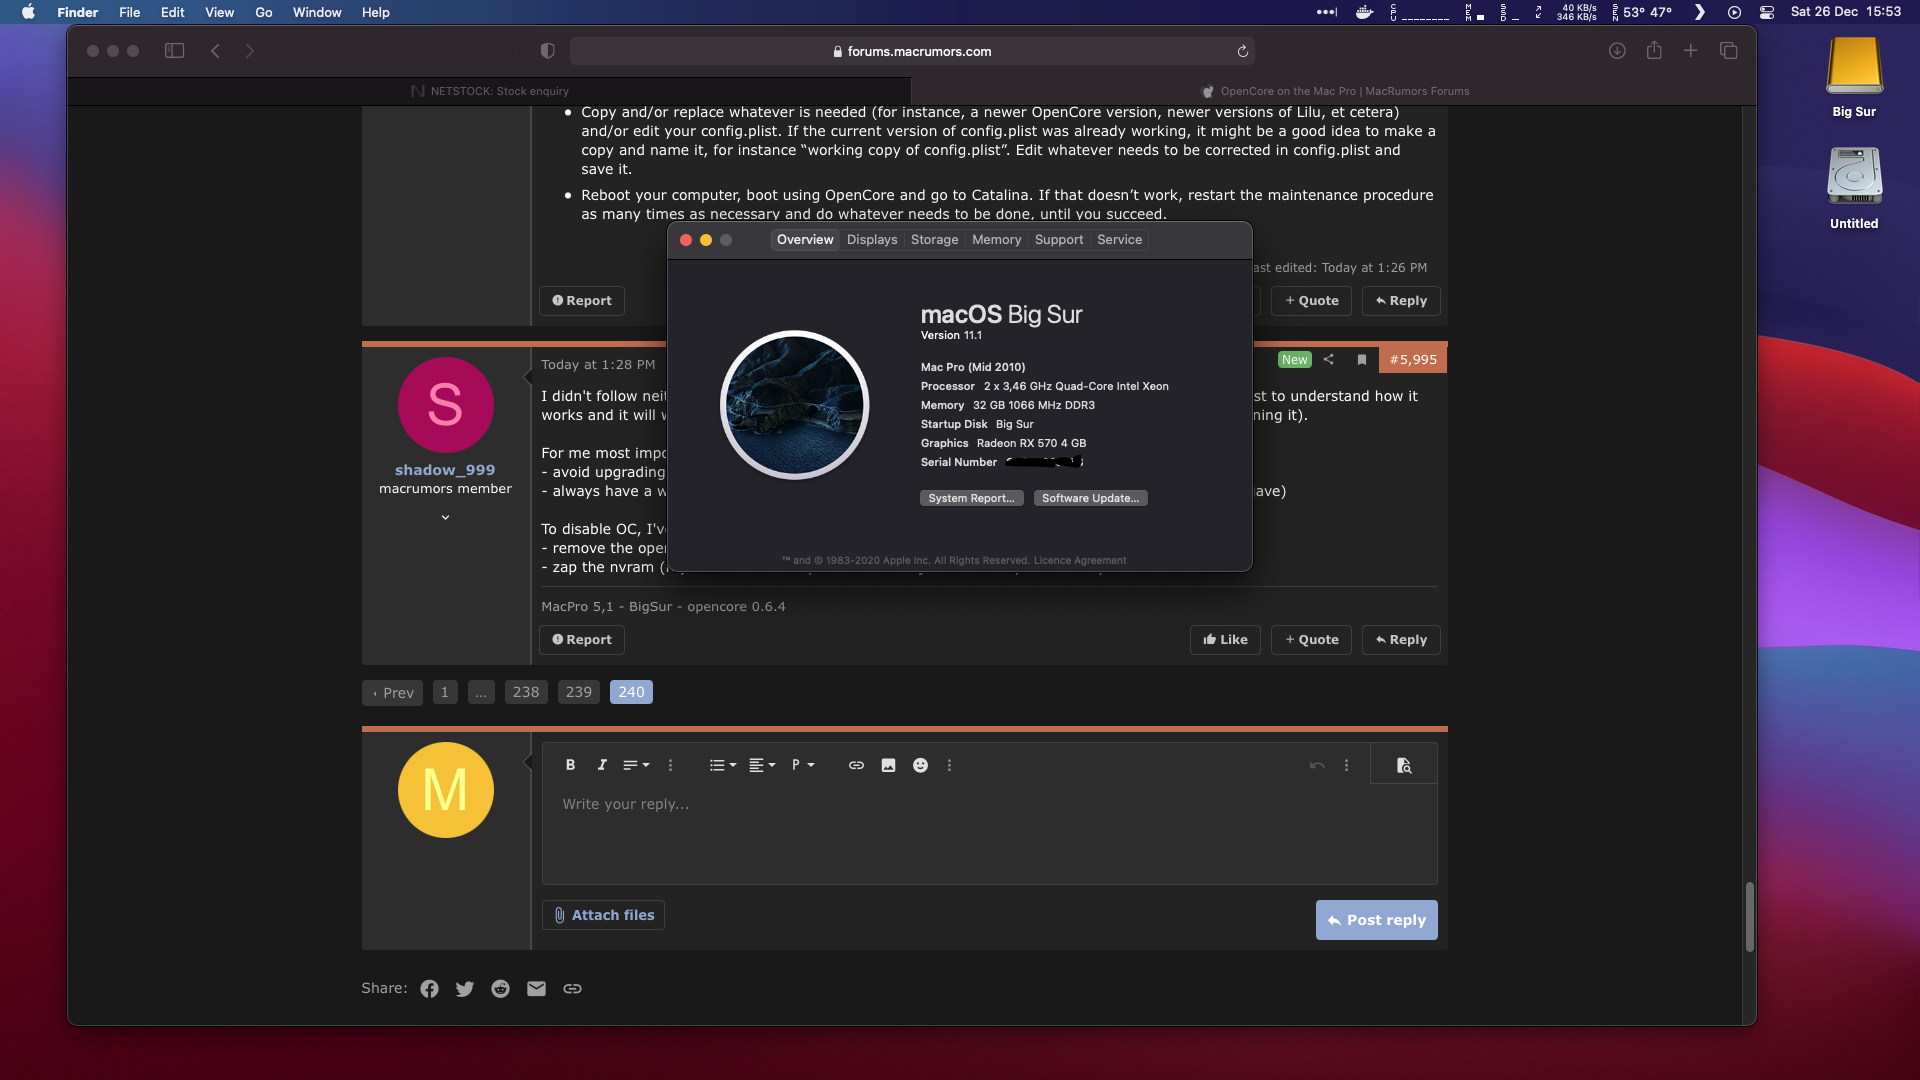Open the smilies emoji picker

click(x=920, y=765)
